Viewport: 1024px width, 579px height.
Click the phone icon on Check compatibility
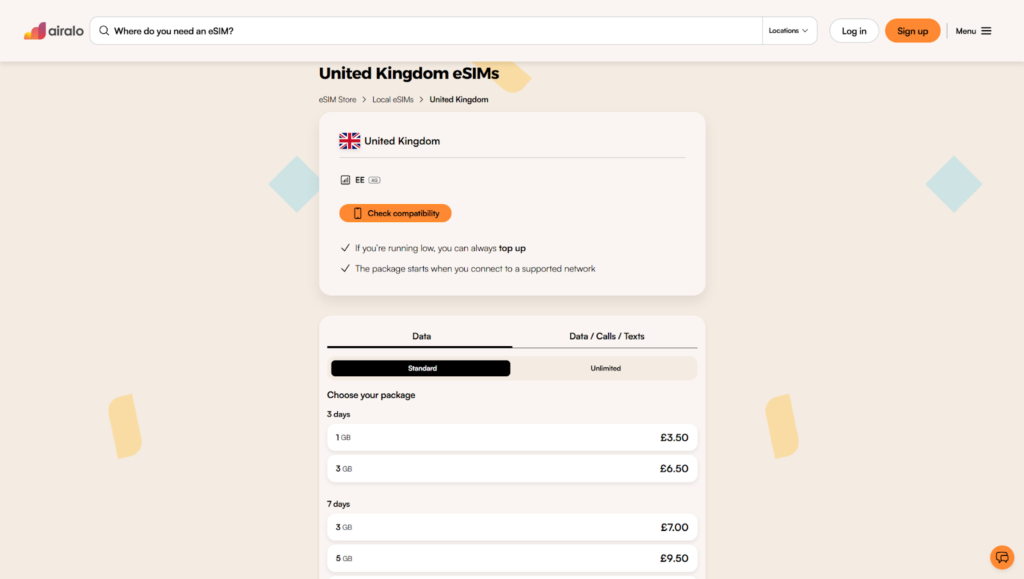coord(356,212)
